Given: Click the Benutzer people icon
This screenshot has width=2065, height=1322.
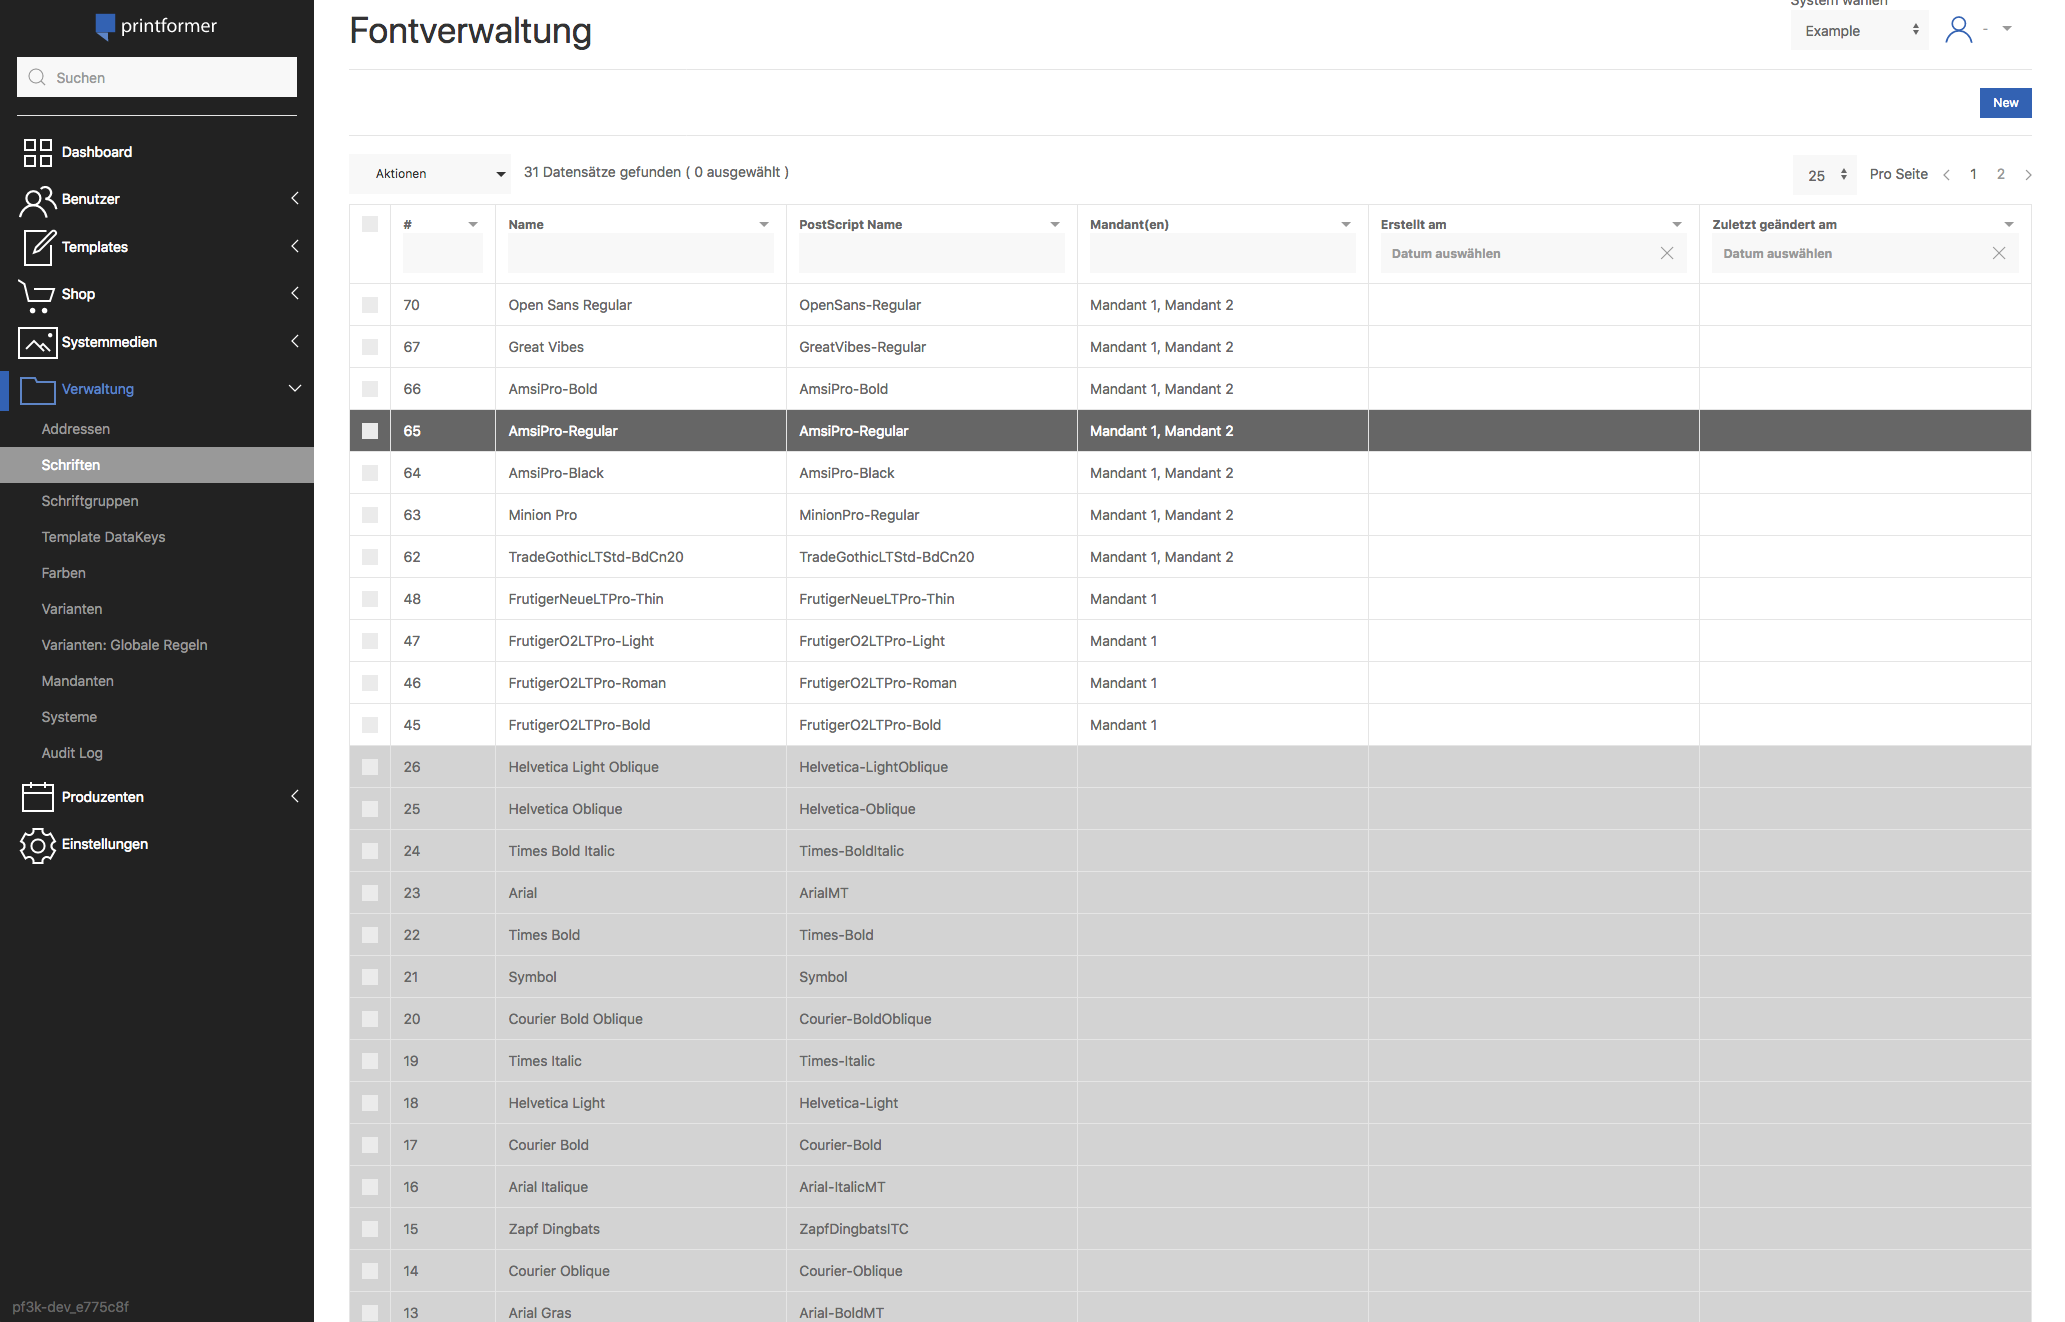Looking at the screenshot, I should coord(37,200).
